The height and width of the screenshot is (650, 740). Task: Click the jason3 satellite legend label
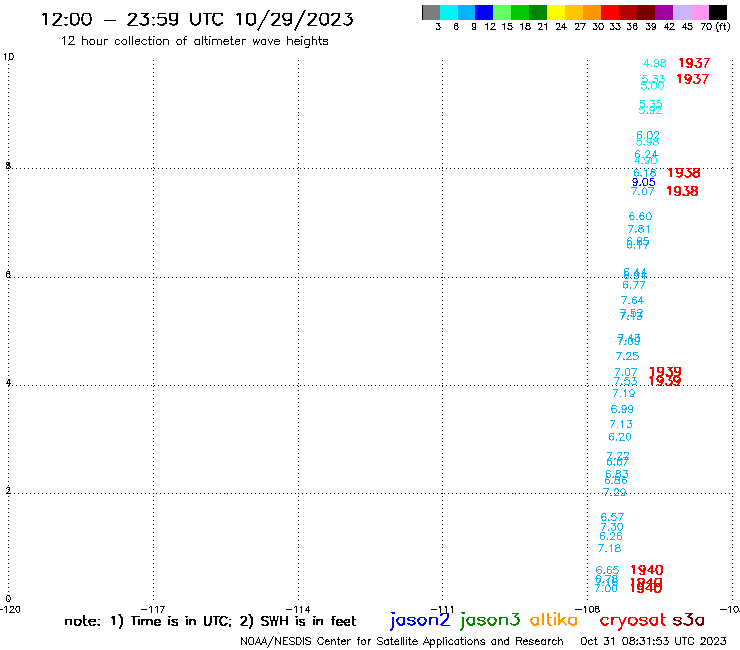(490, 620)
